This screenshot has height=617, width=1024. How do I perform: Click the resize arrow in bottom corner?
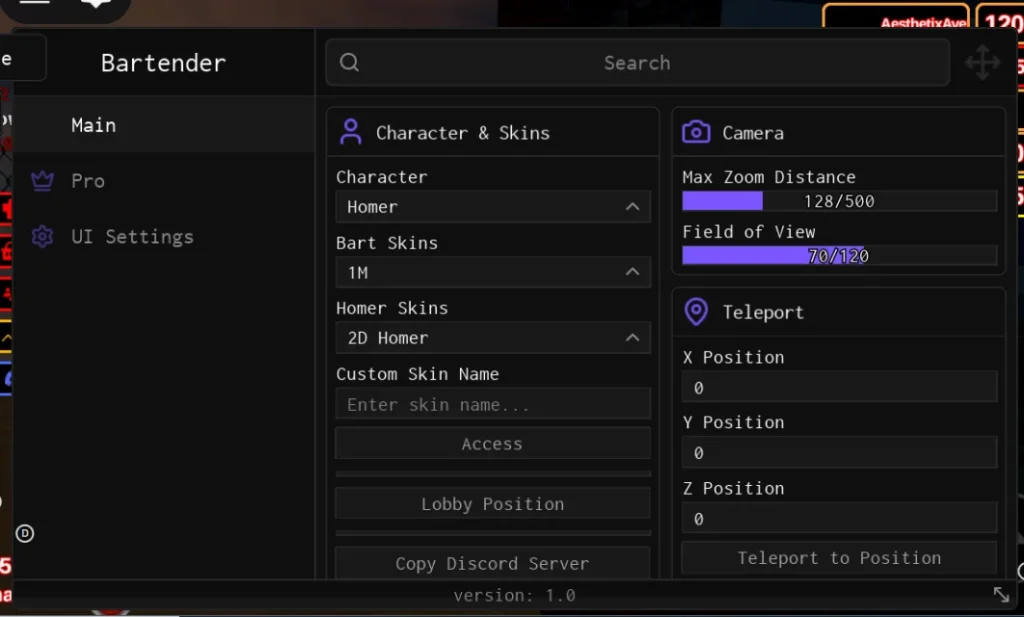1001,594
